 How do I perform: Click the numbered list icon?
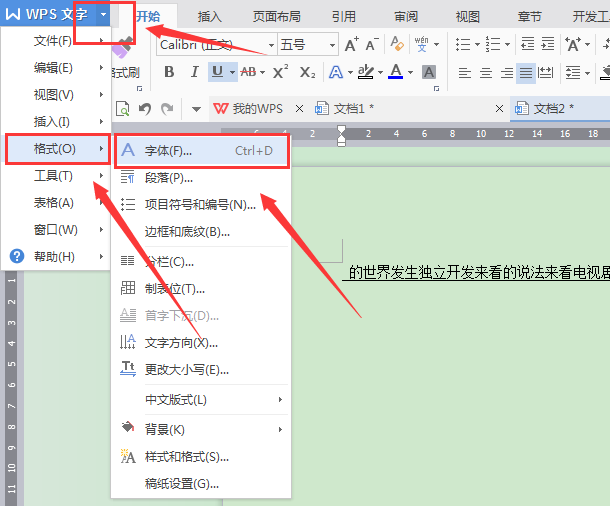[493, 44]
